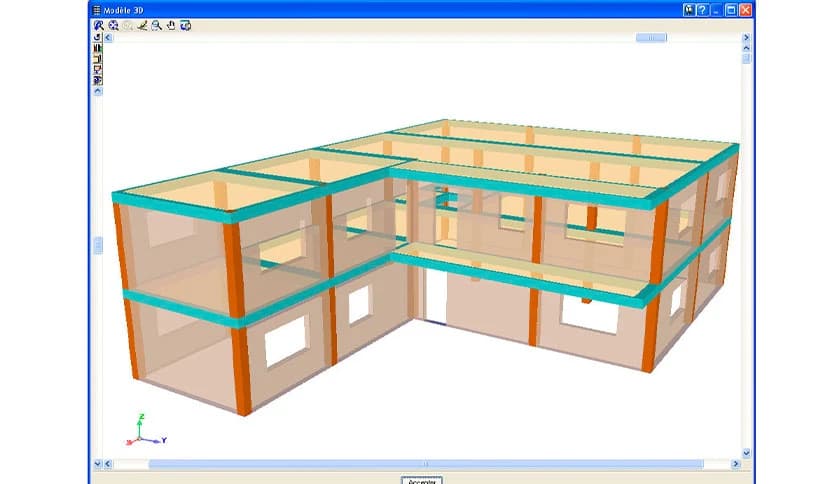Viewport: 836px width, 484px height.
Task: Click the title bar icon left of help
Action: (x=689, y=10)
